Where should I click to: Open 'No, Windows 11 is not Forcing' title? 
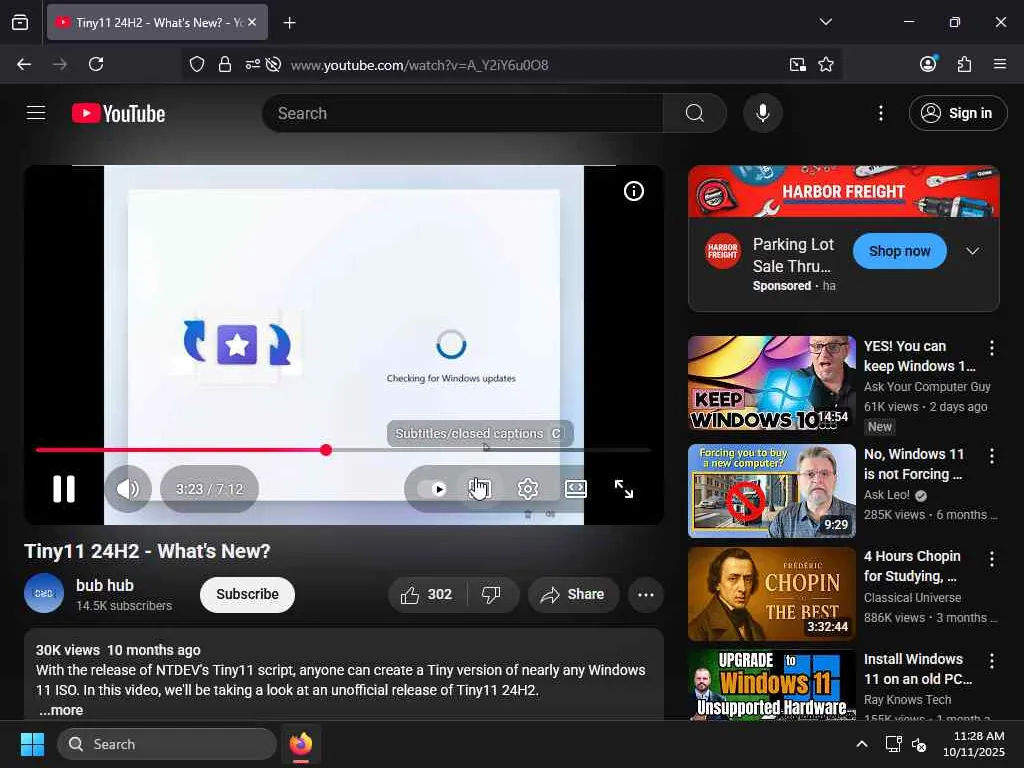point(914,464)
